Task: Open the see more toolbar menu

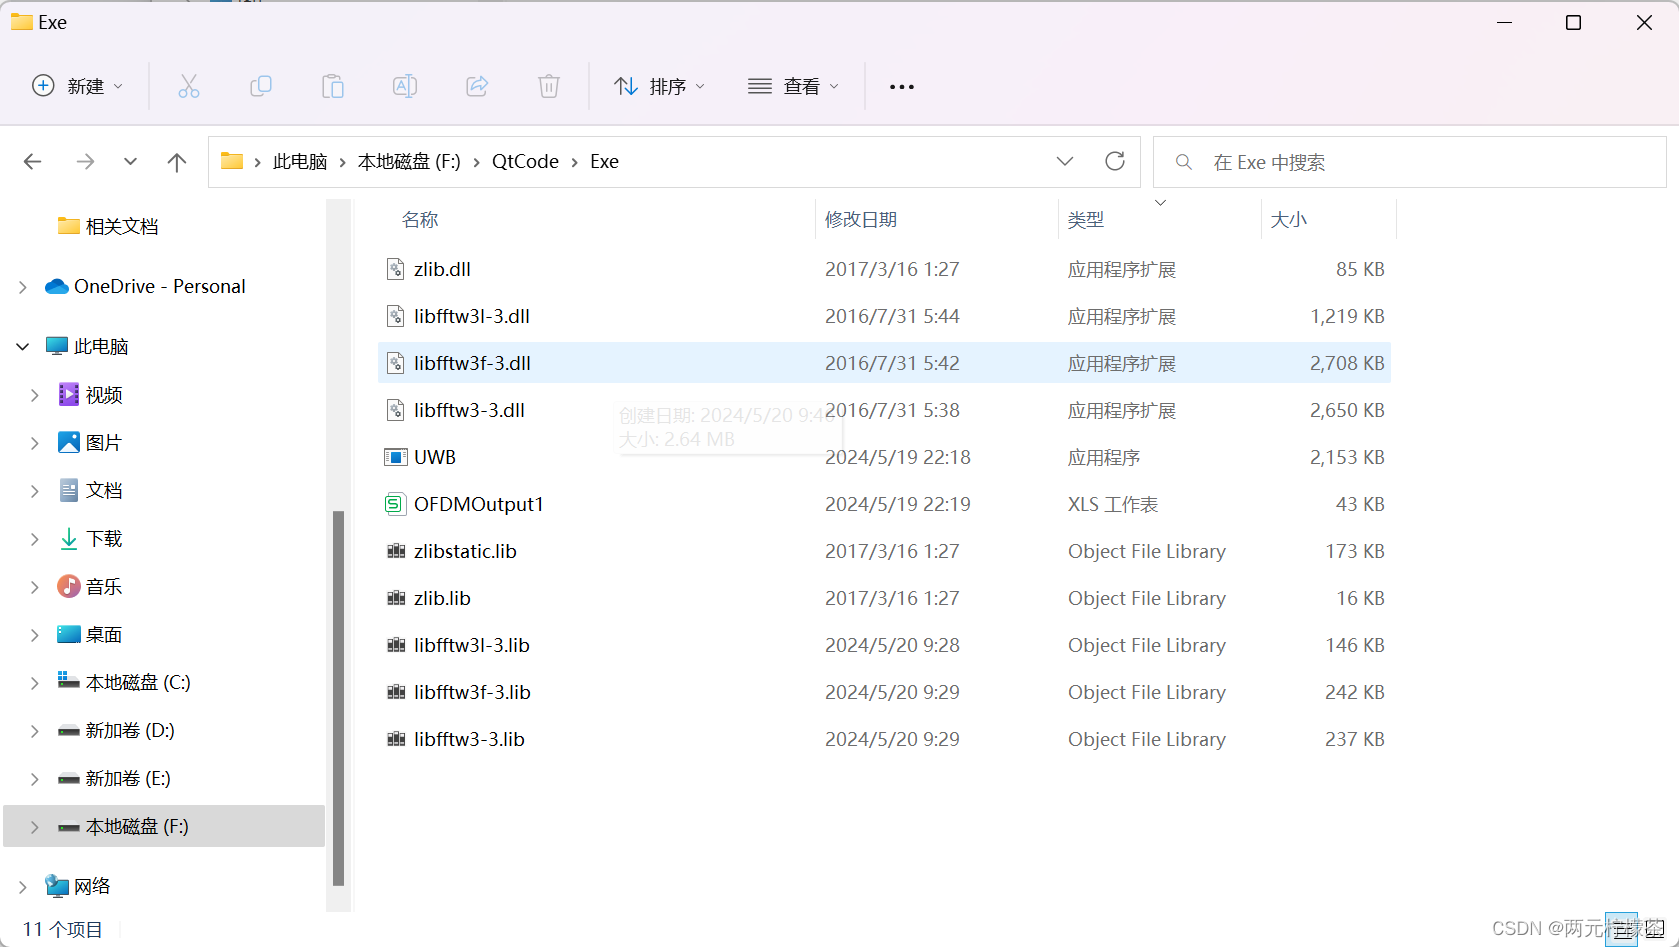Action: 901,86
